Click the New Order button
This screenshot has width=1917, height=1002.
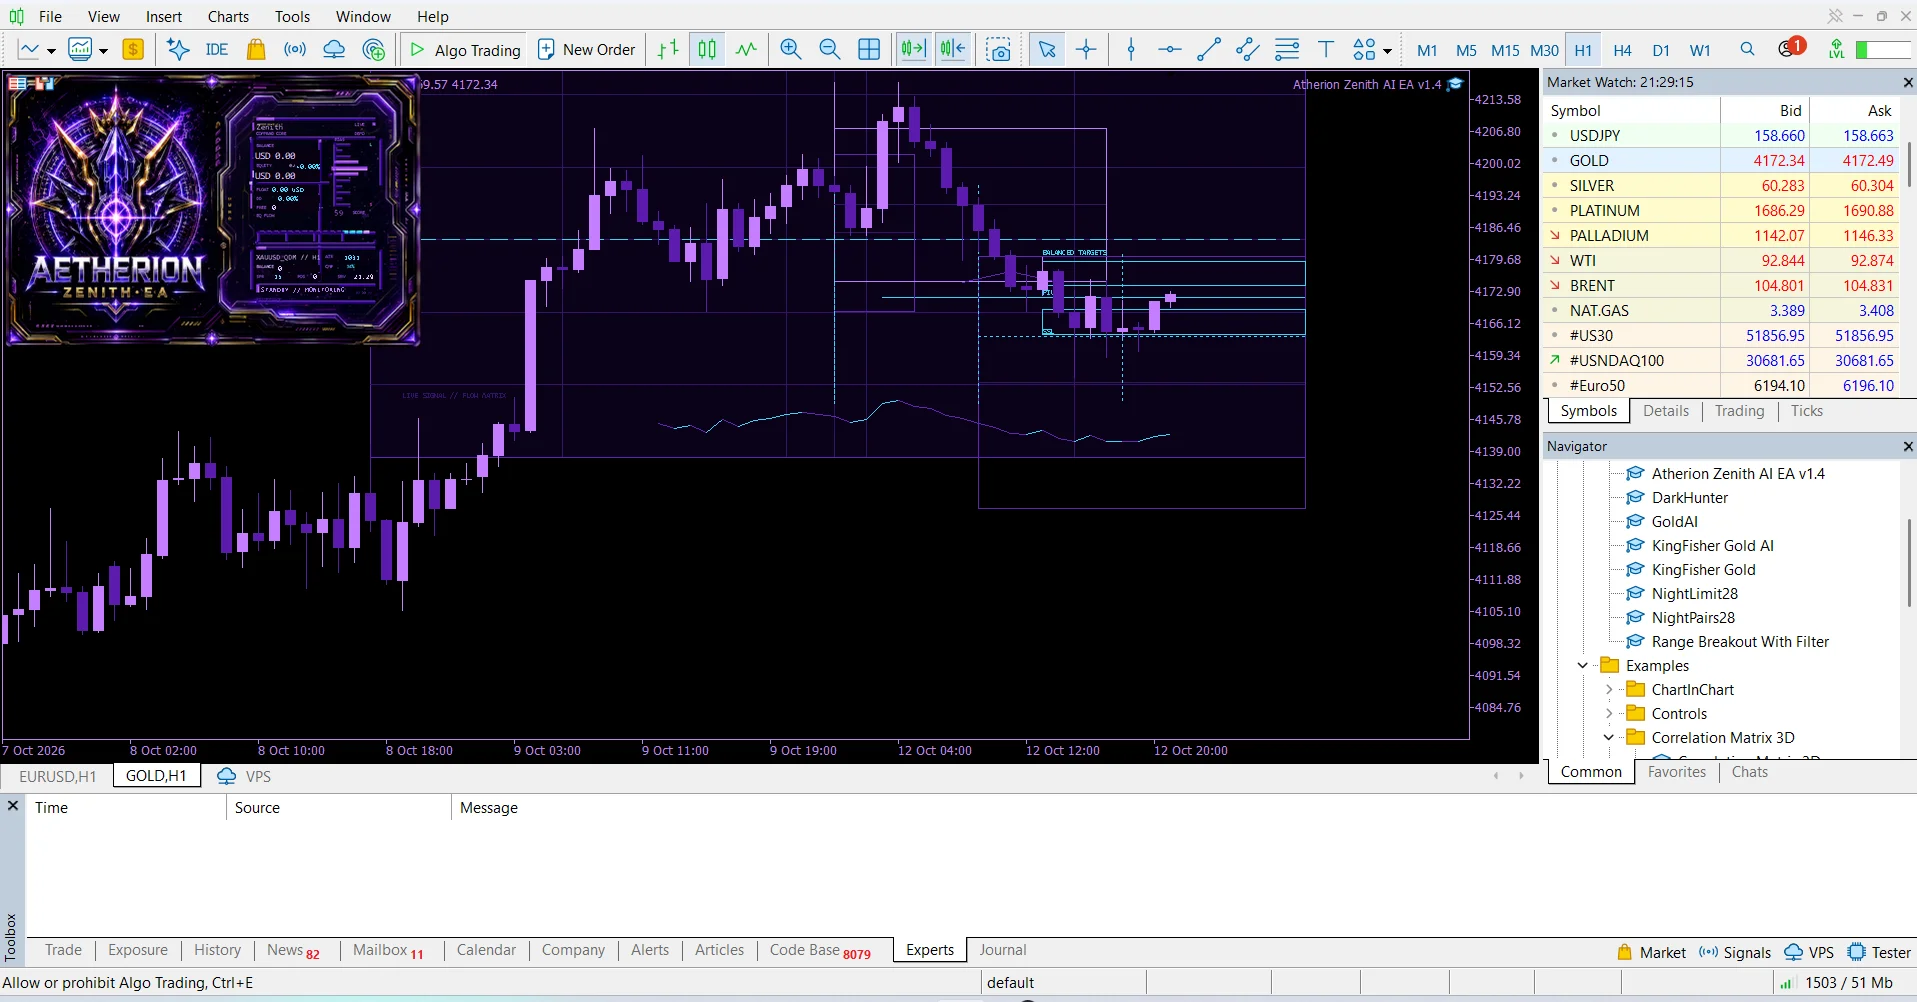click(587, 49)
